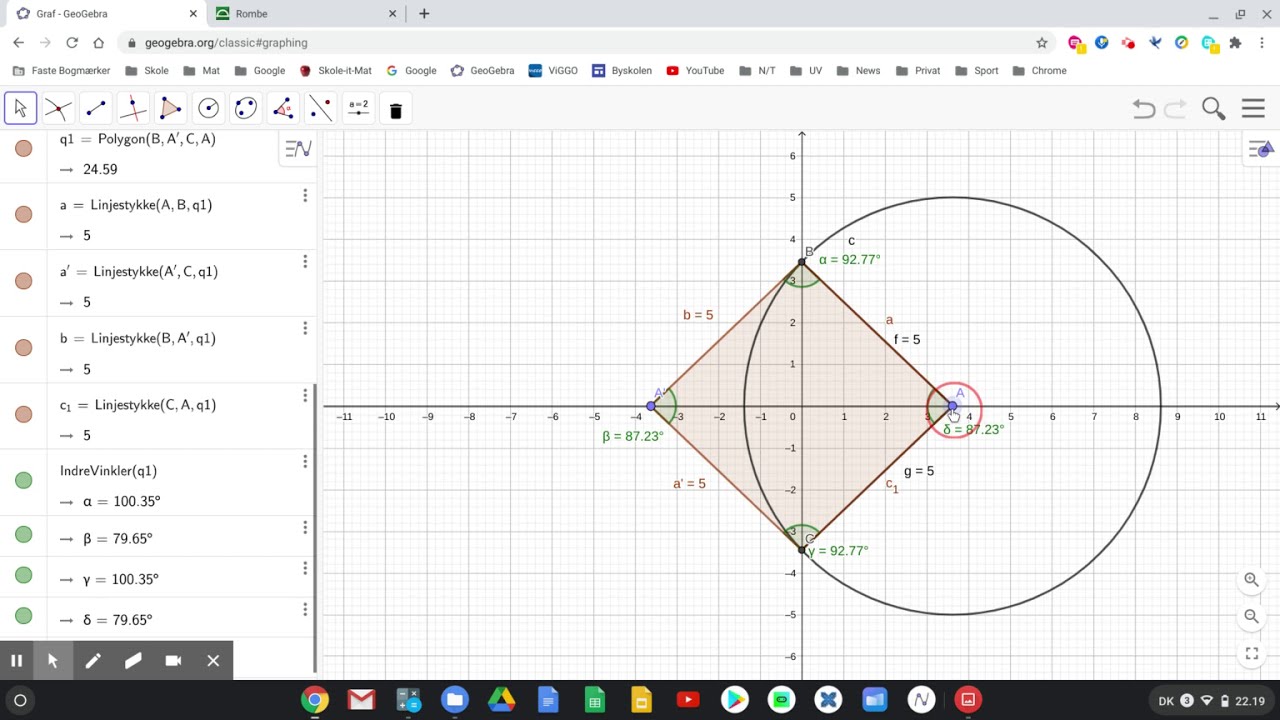This screenshot has width=1280, height=720.
Task: Open the ChromeOS launcher button
Action: click(20, 700)
